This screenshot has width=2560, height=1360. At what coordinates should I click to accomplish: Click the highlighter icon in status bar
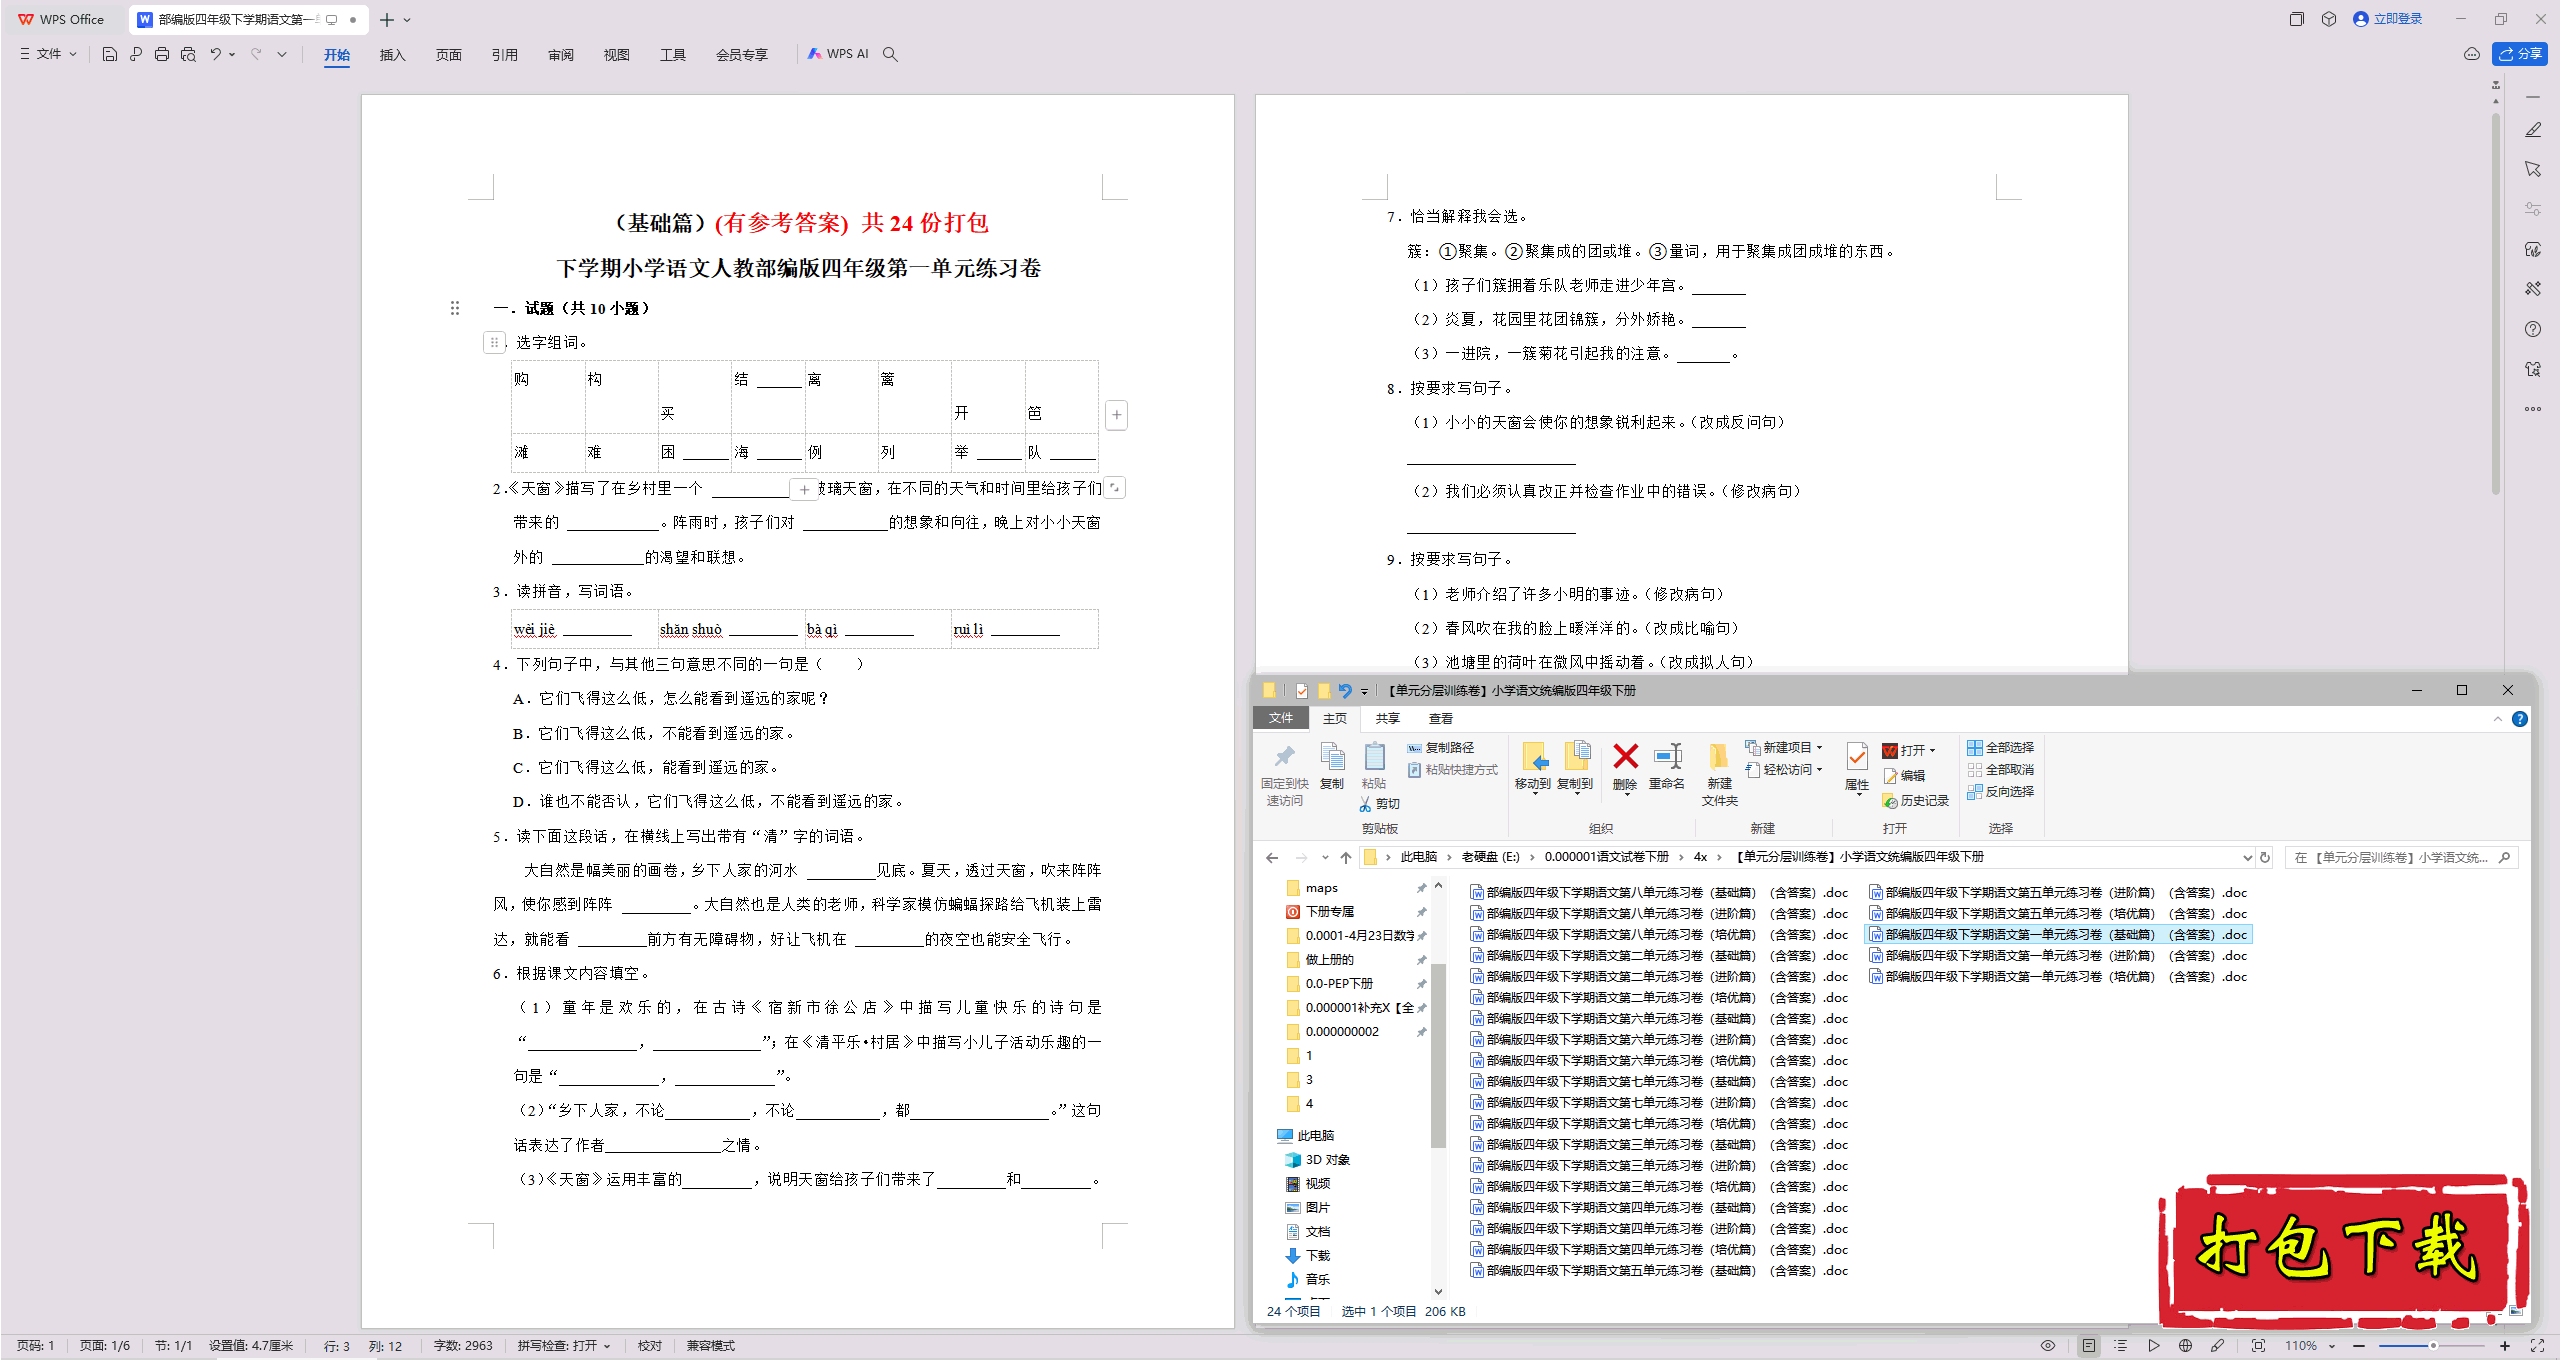[x=2217, y=1346]
